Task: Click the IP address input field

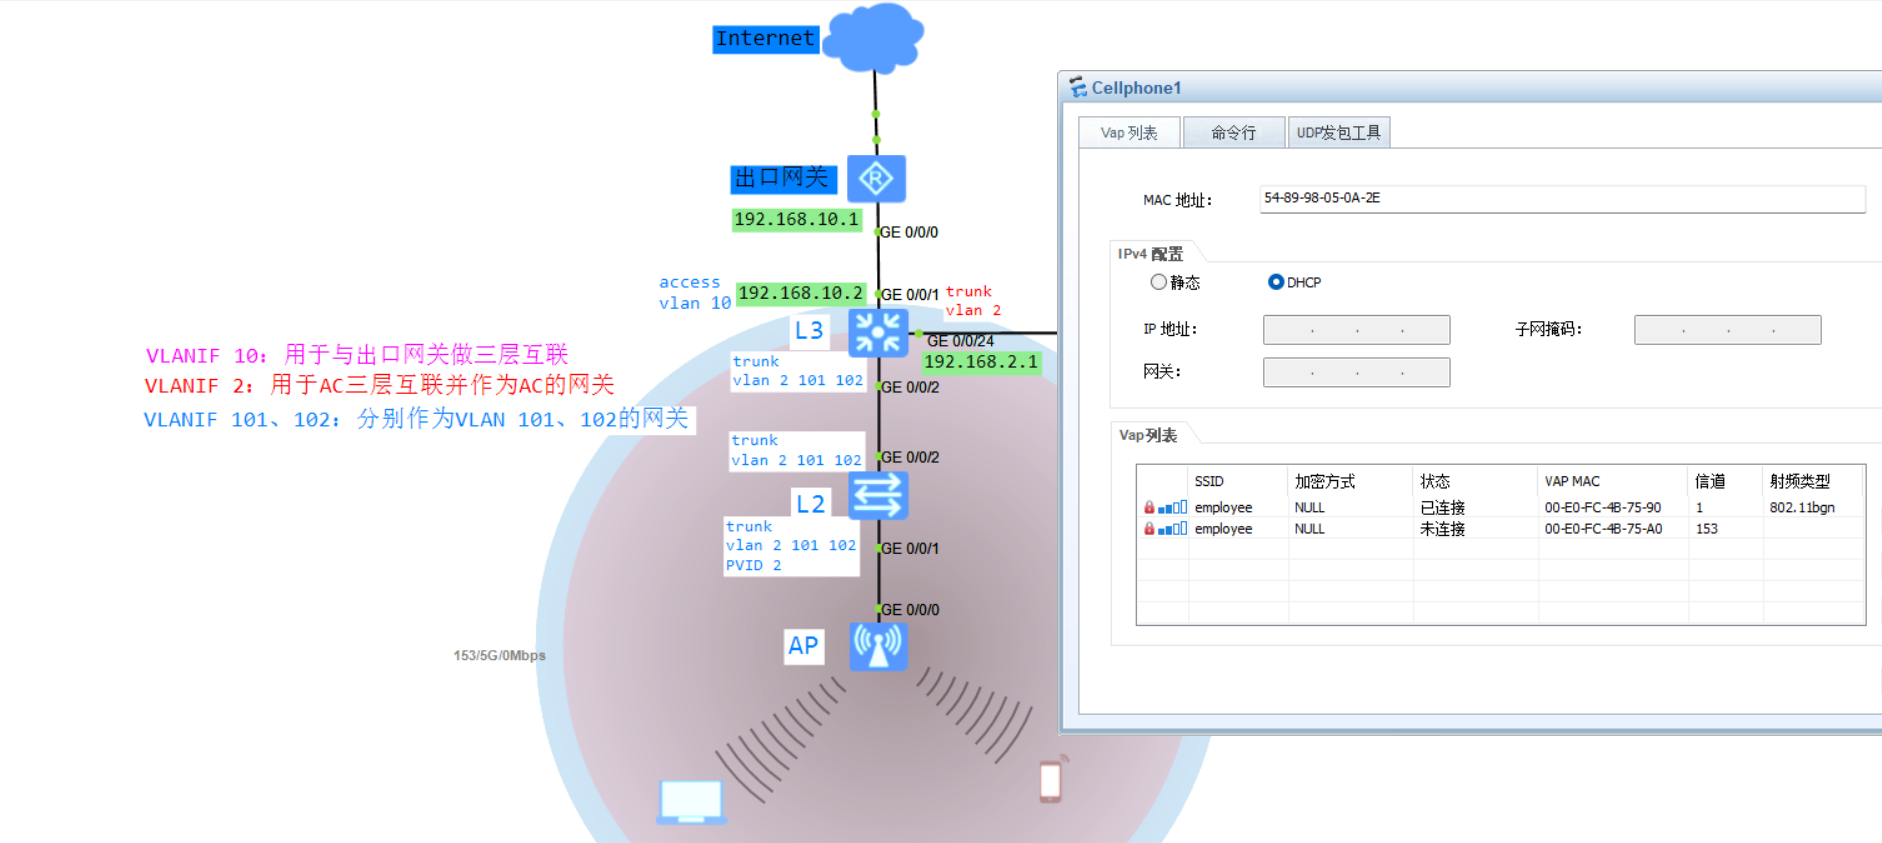Action: tap(1356, 330)
